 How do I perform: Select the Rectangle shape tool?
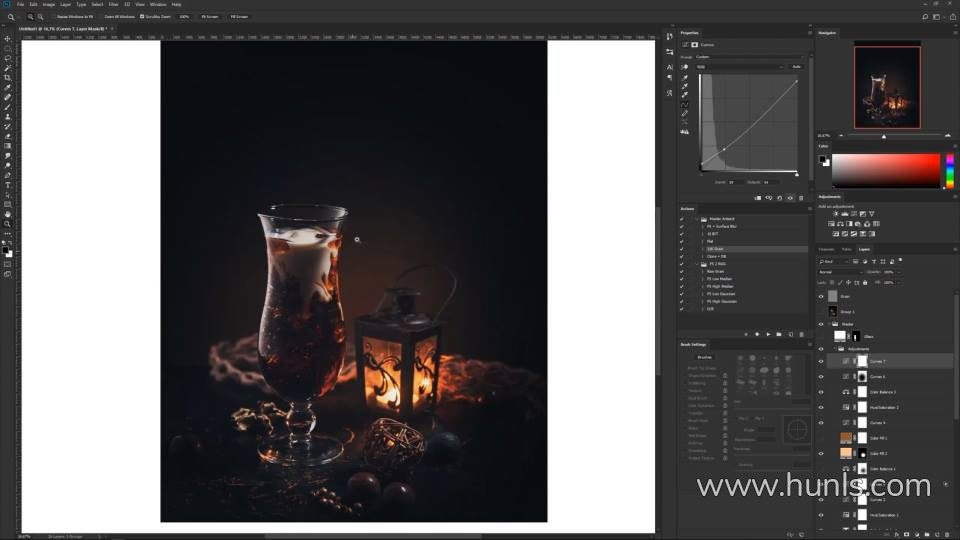(7, 204)
